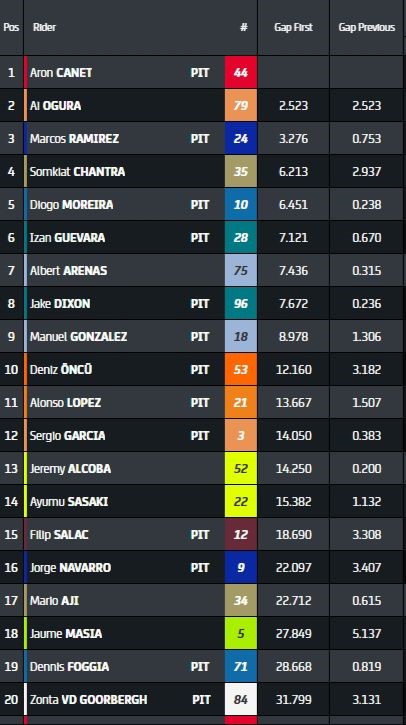Click the PIT label next to Diogo Moreira

[x=200, y=205]
